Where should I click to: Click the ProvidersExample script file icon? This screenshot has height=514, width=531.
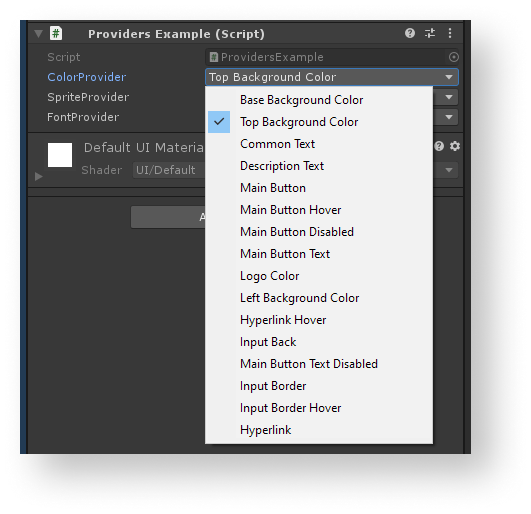pyautogui.click(x=213, y=57)
